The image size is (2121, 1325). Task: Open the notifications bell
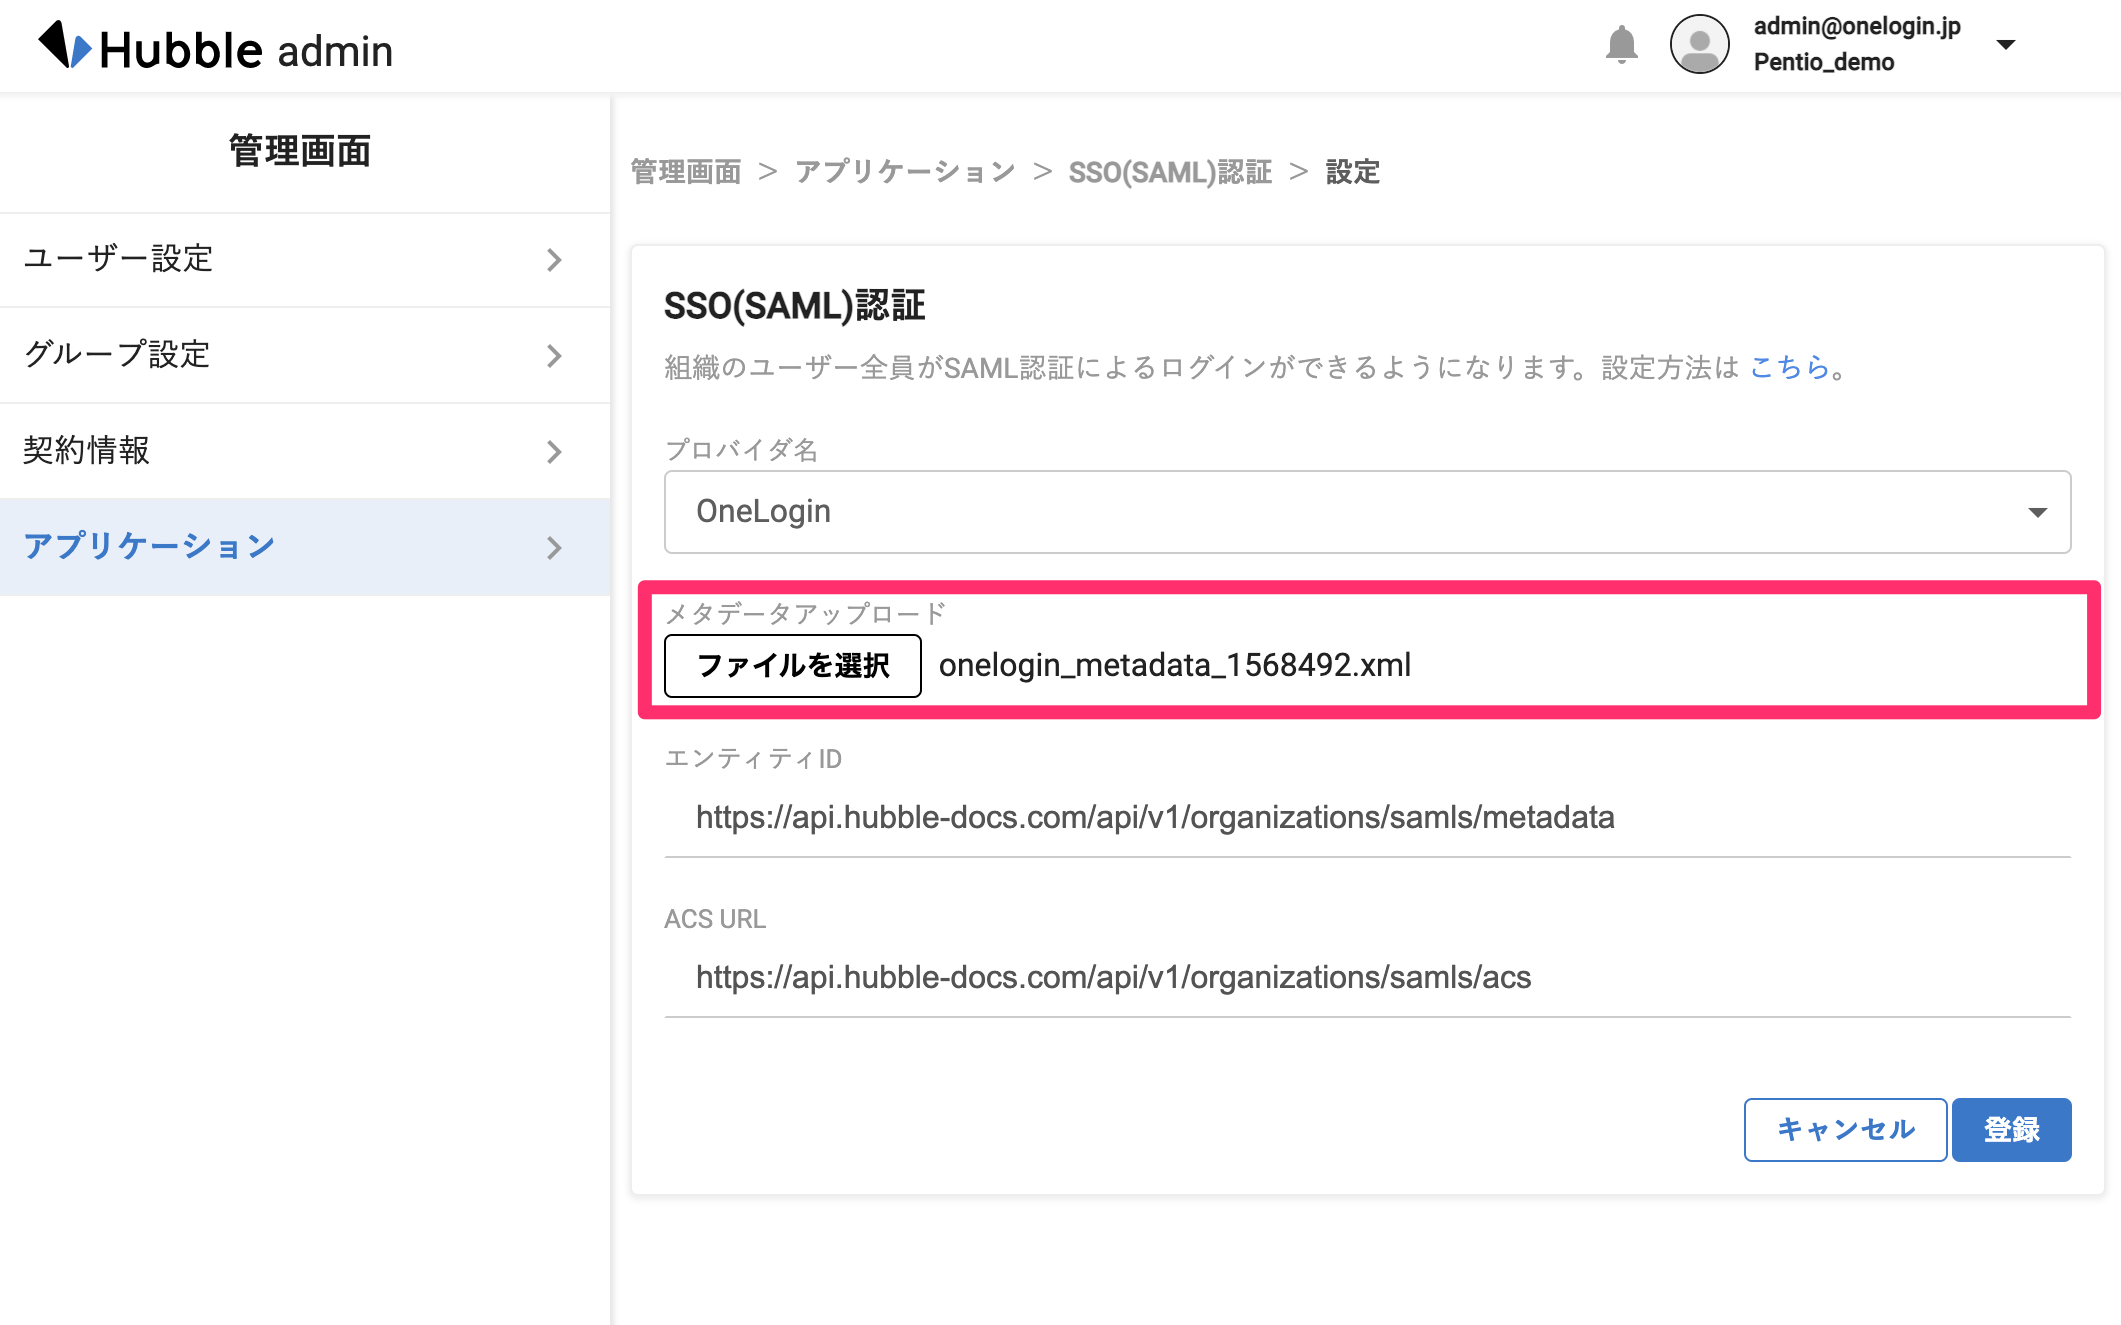coord(1621,45)
